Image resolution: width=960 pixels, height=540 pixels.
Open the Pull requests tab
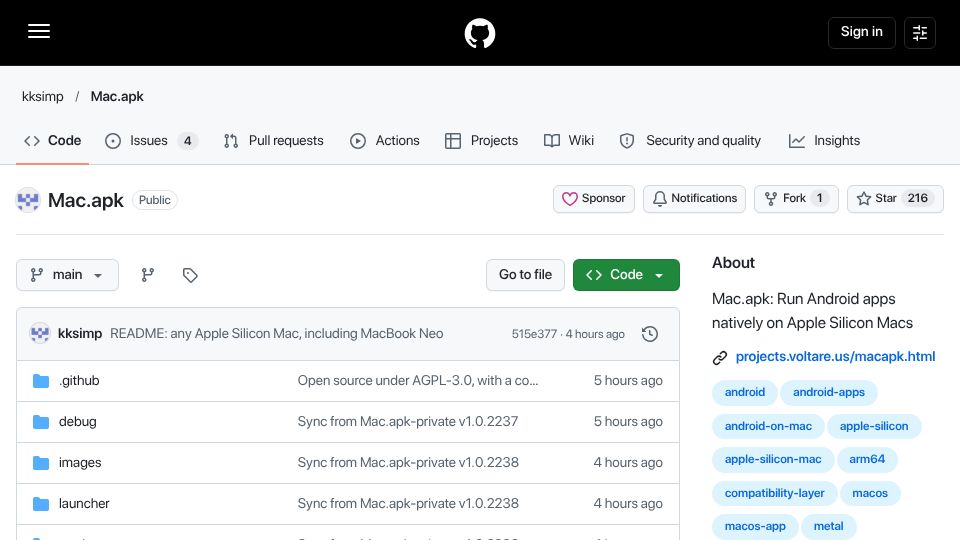tap(274, 141)
